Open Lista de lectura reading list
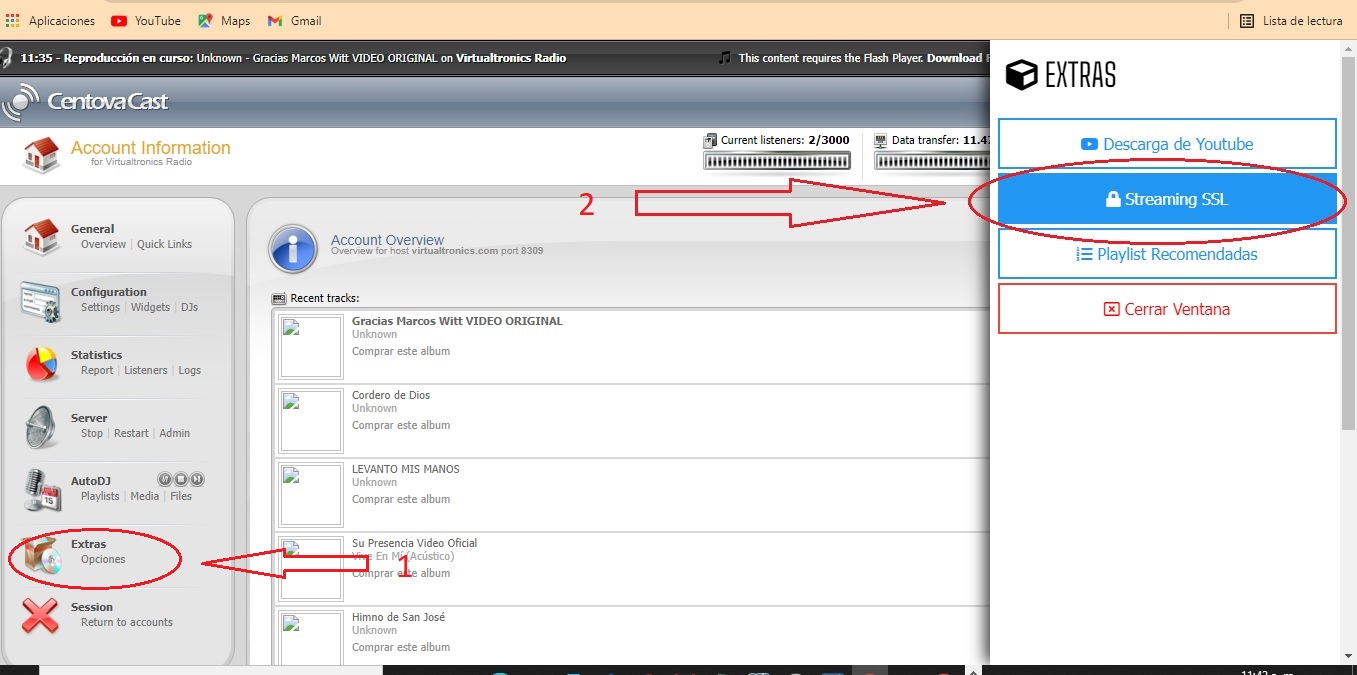The width and height of the screenshot is (1357, 675). [x=1291, y=20]
